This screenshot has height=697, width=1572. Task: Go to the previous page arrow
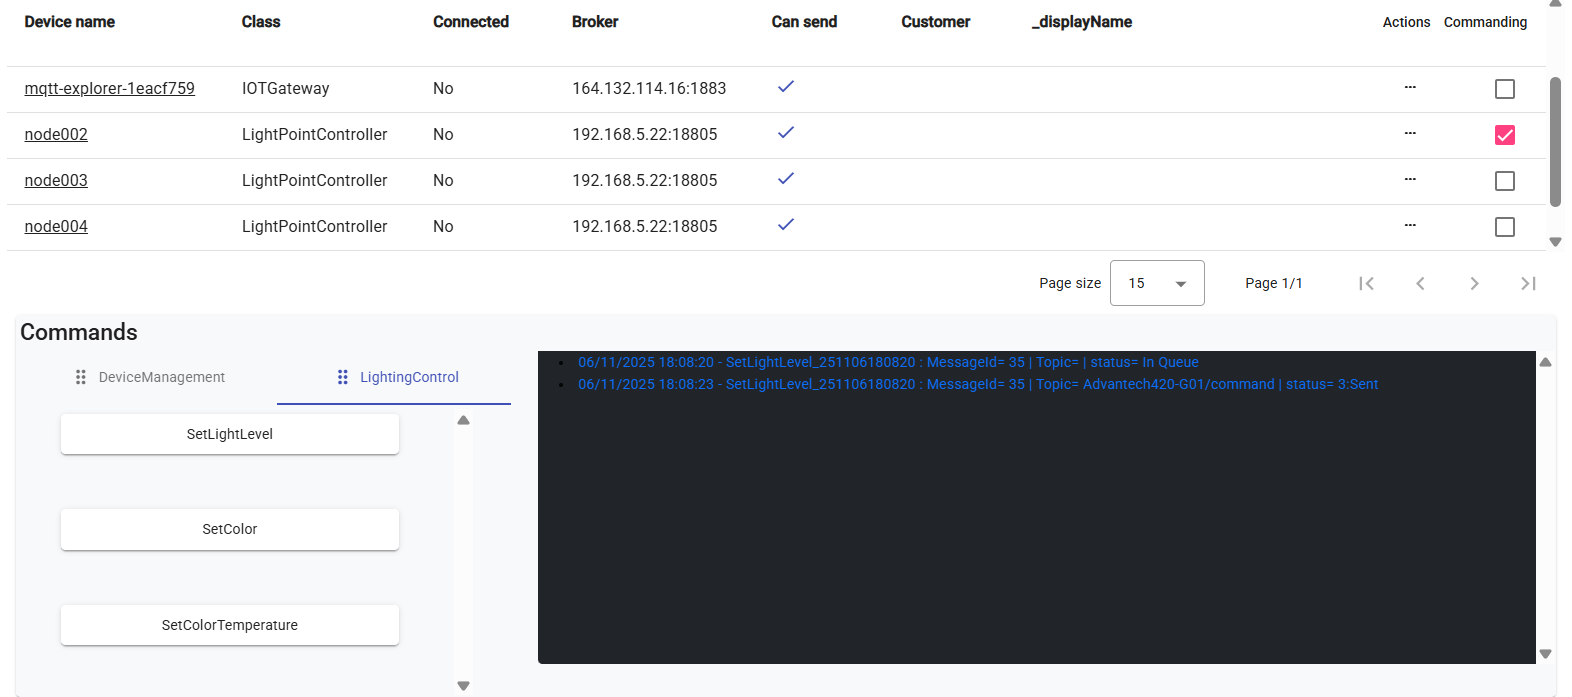pos(1420,284)
